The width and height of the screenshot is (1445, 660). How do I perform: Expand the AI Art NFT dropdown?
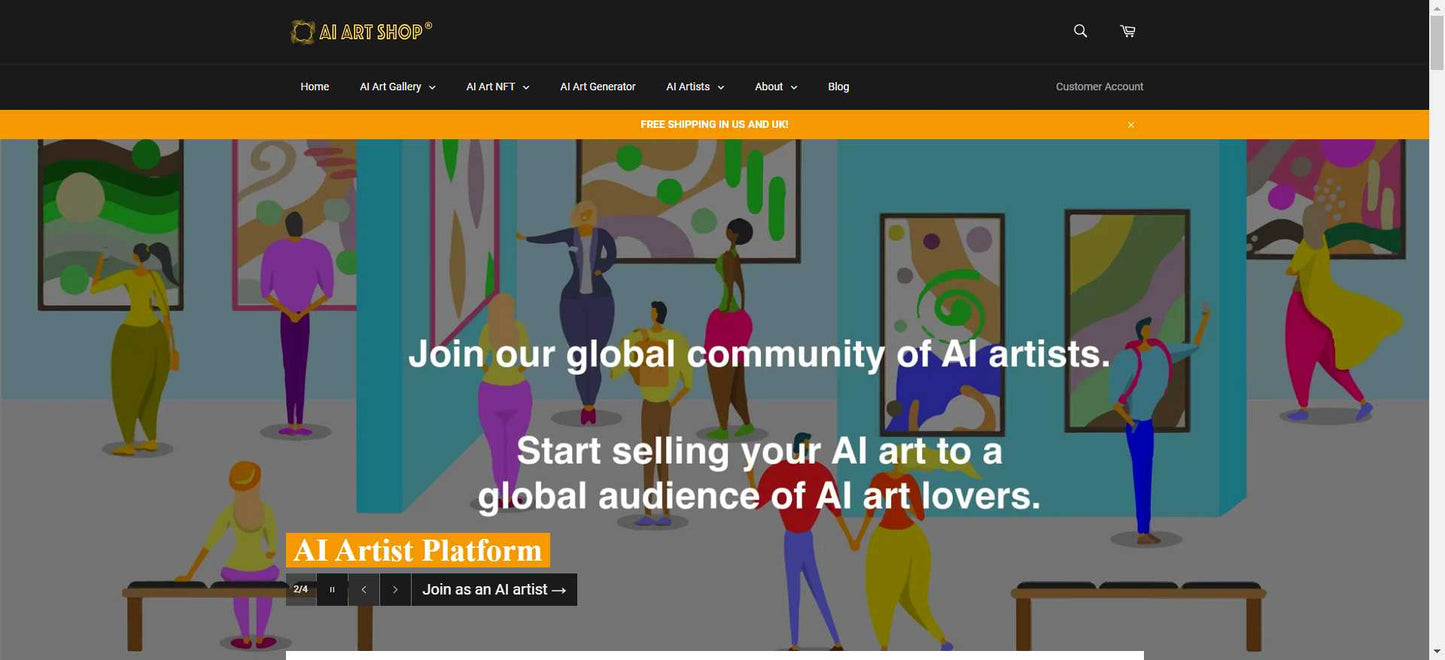498,87
